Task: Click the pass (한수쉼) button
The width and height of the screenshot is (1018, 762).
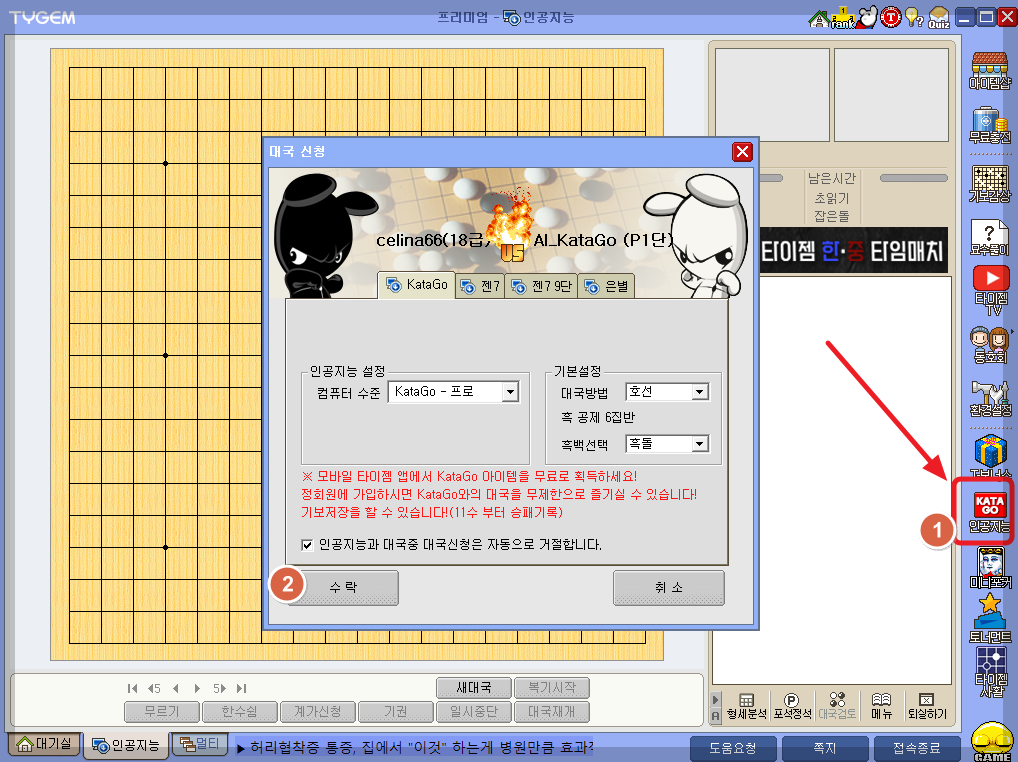Action: pos(240,712)
